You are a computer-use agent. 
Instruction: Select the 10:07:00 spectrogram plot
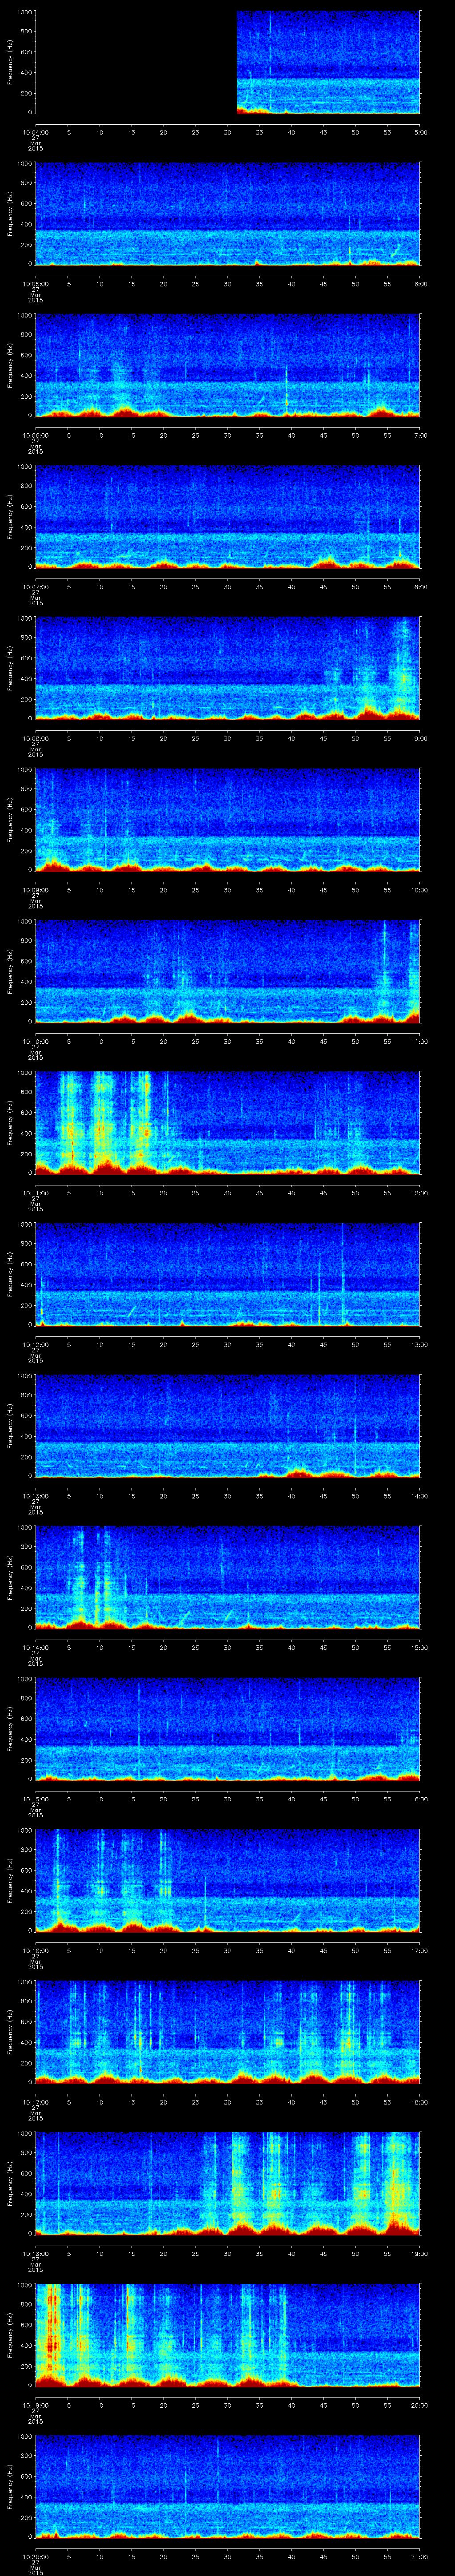228,516
